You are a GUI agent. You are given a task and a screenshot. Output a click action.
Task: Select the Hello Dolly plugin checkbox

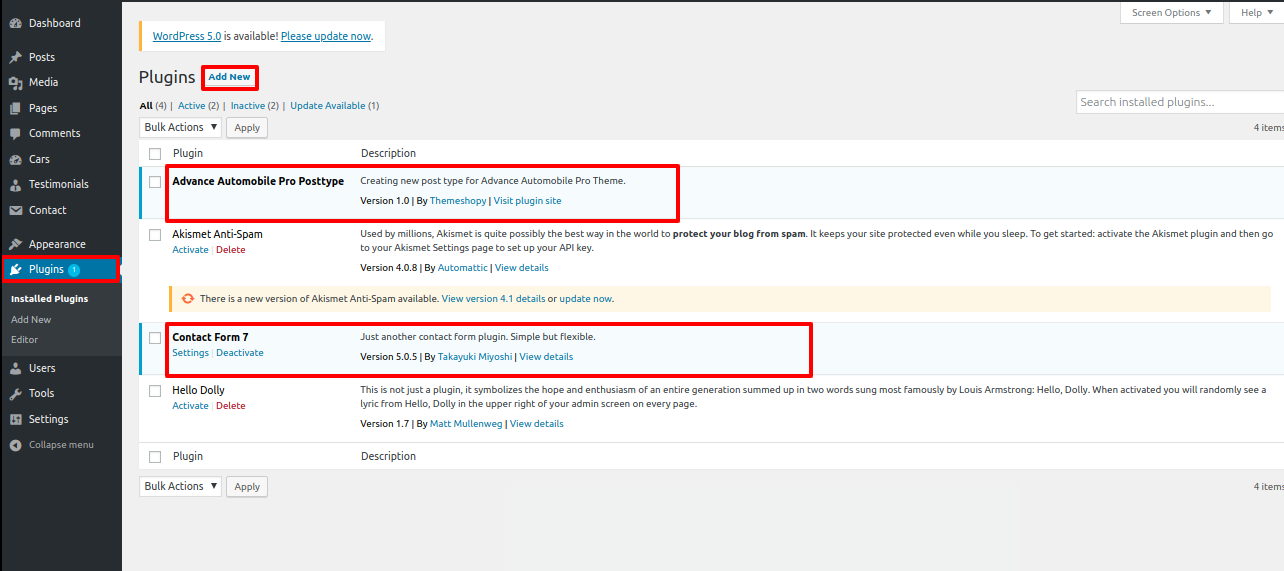click(155, 391)
